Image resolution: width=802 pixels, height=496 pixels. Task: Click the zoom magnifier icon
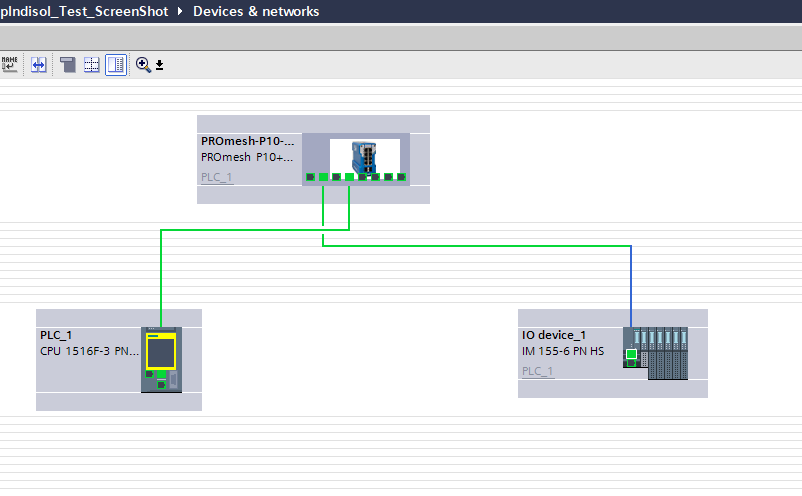point(143,65)
